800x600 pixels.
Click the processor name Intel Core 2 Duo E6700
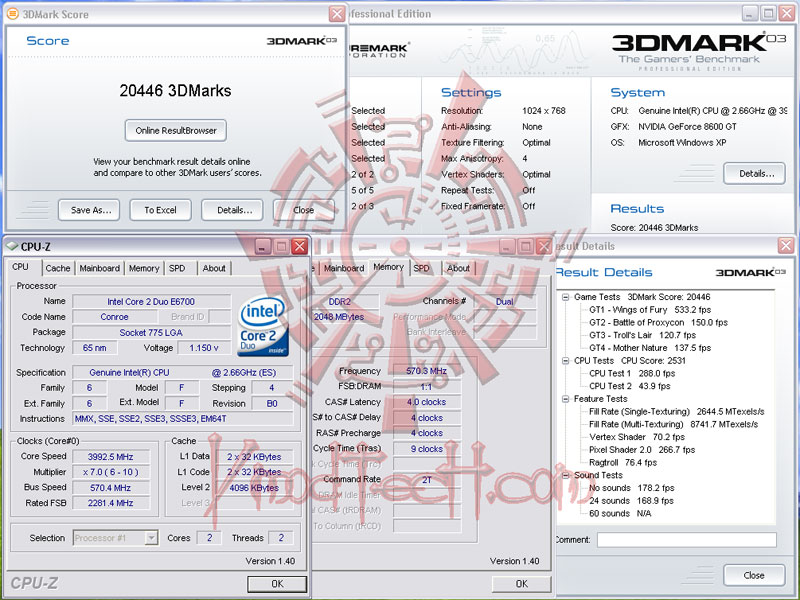tap(151, 302)
